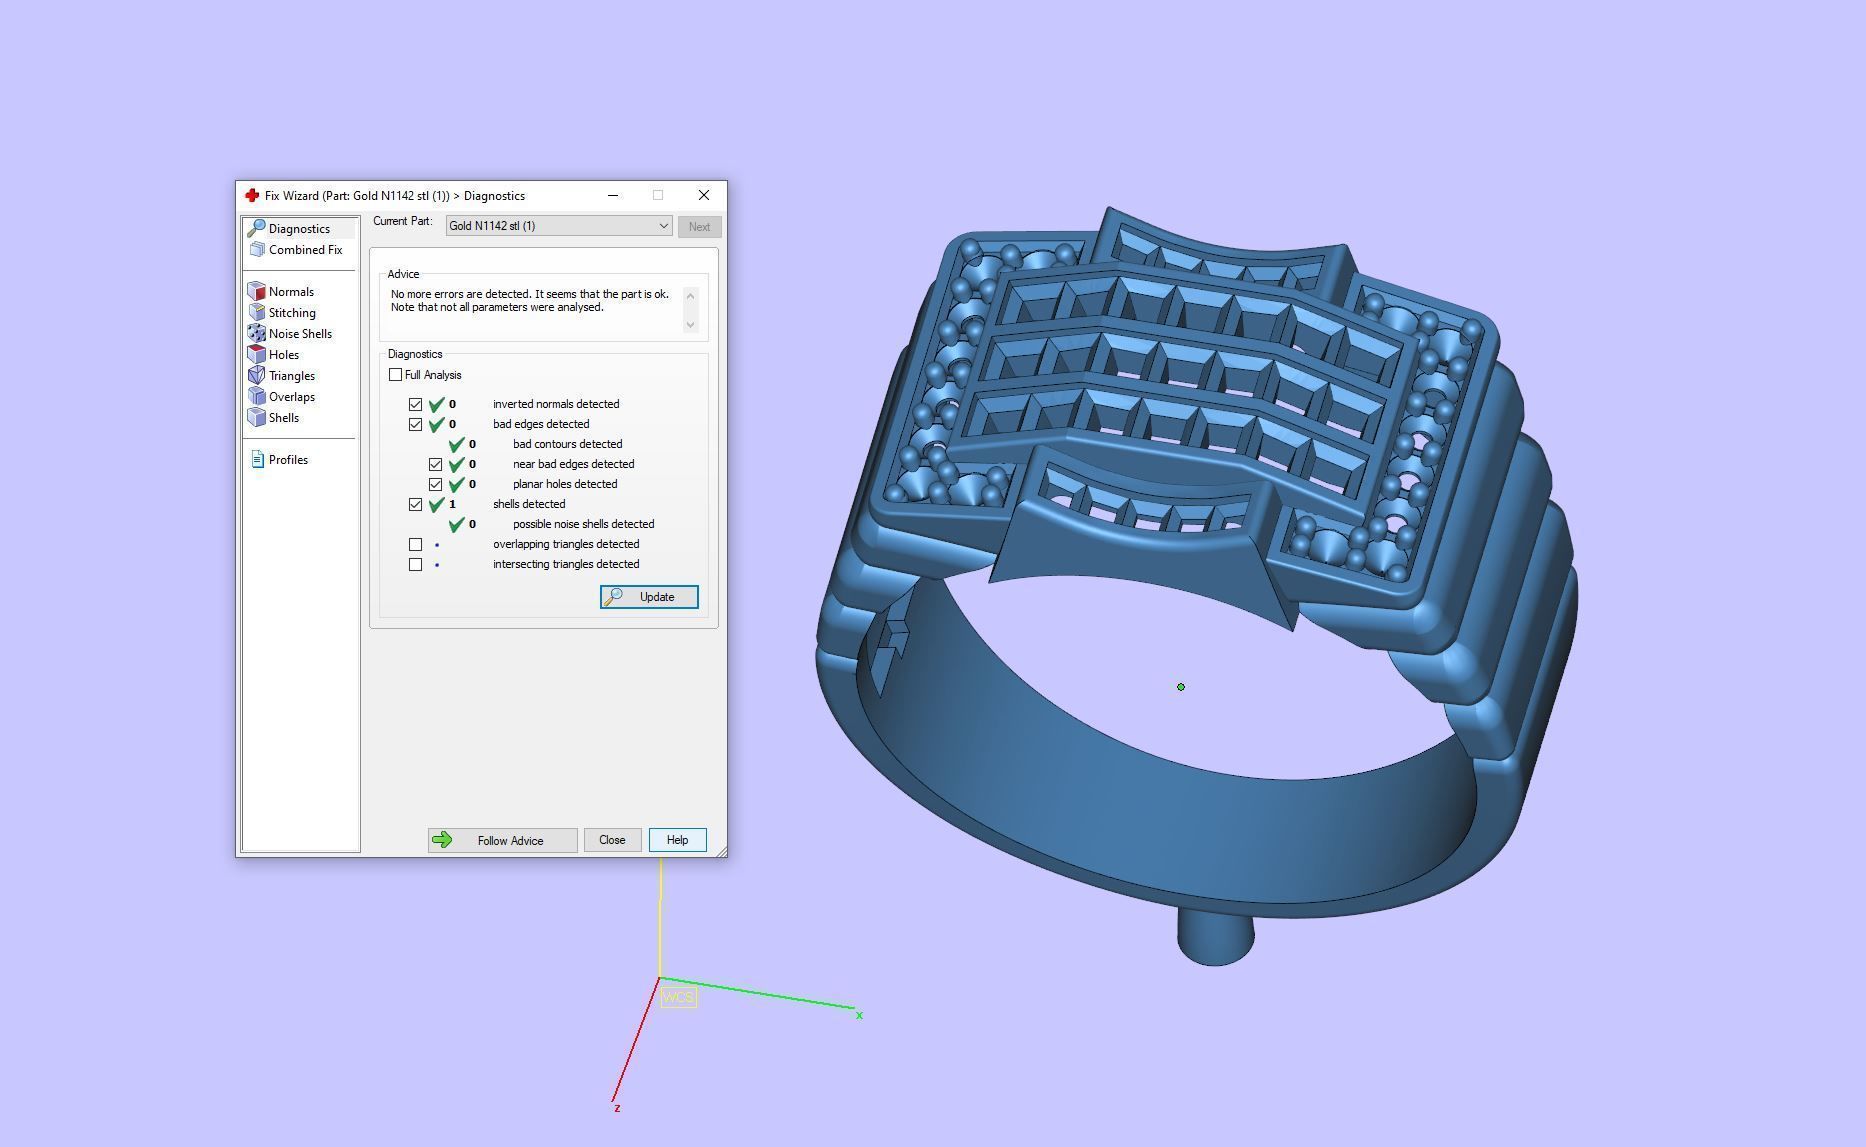Click the dialog resize grip corner

pyautogui.click(x=721, y=851)
